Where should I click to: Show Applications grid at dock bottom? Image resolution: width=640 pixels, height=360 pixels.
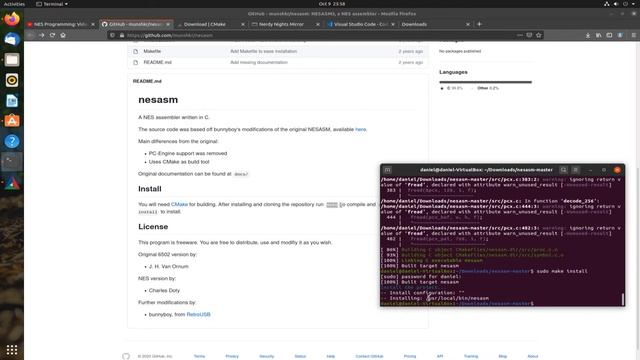click(x=12, y=350)
